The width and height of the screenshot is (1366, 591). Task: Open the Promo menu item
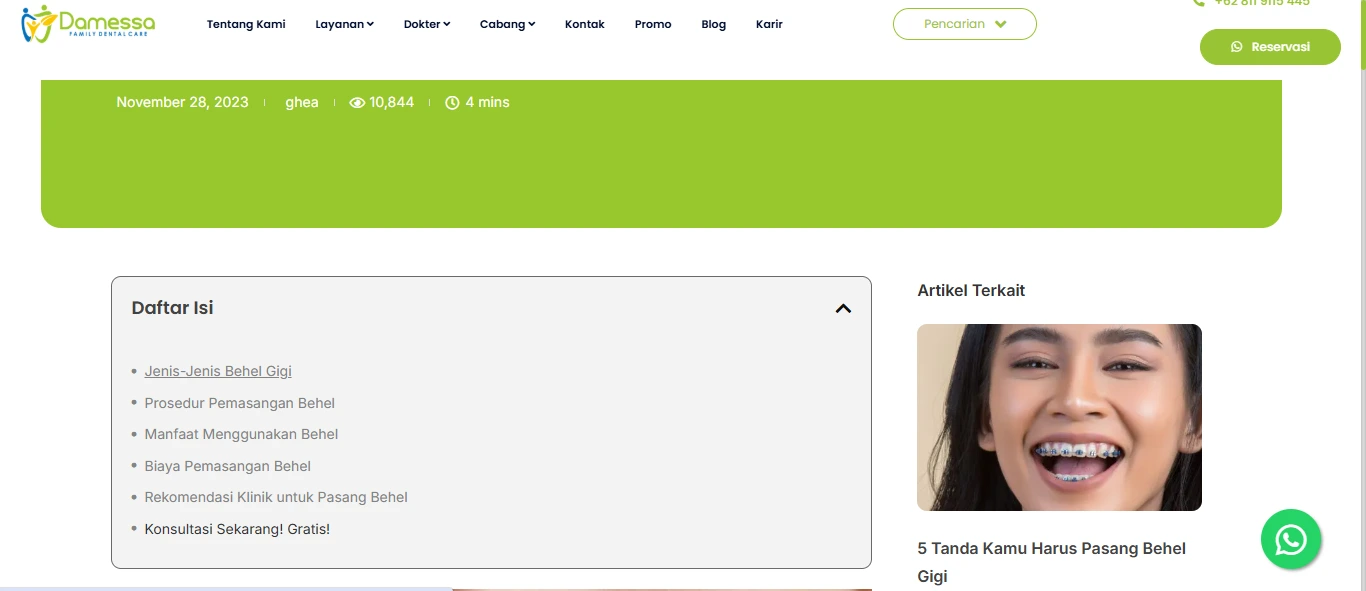pos(653,24)
